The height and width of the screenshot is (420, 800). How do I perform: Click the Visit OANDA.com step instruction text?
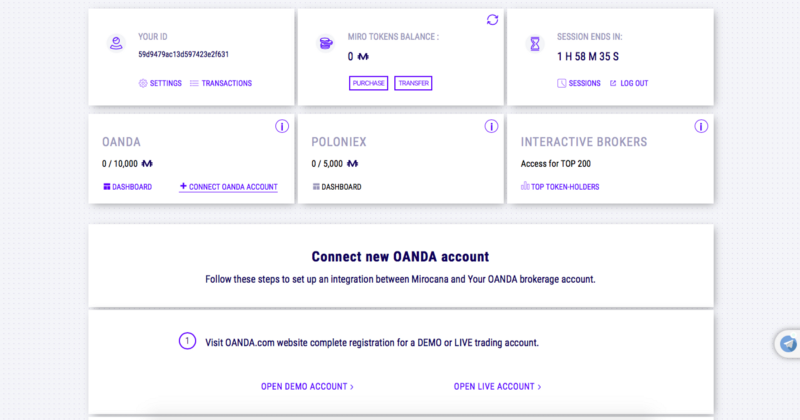point(372,342)
